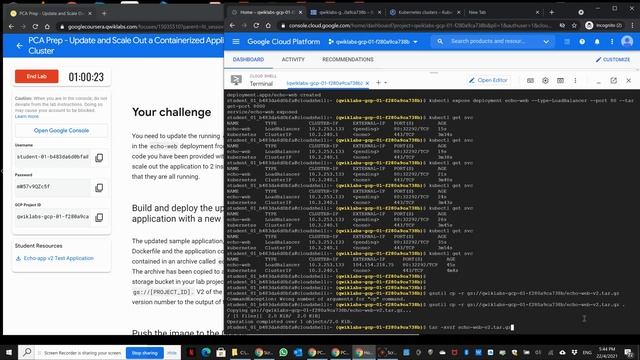Select the Kubernetes clusters browser tab
This screenshot has height=360, width=640.
pos(425,13)
